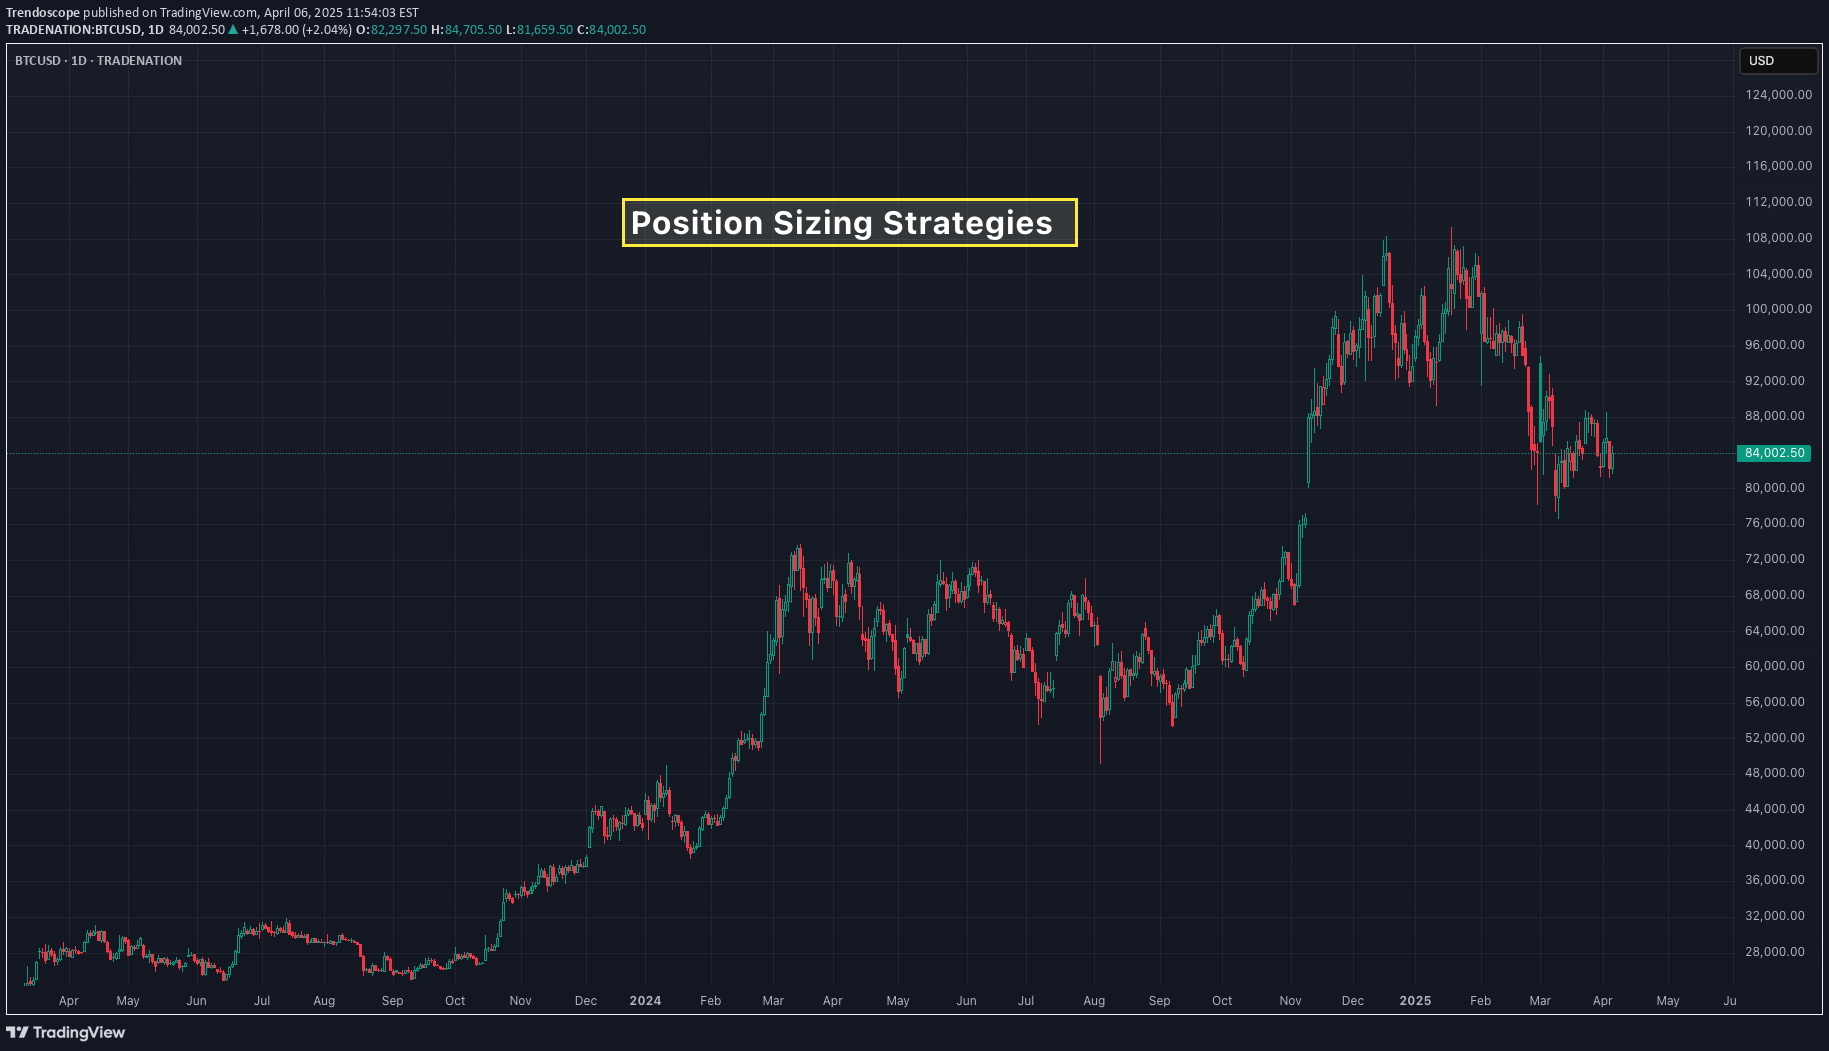Viewport: 1829px width, 1051px height.
Task: Click the 108,000.00 price axis label
Action: [x=1778, y=238]
